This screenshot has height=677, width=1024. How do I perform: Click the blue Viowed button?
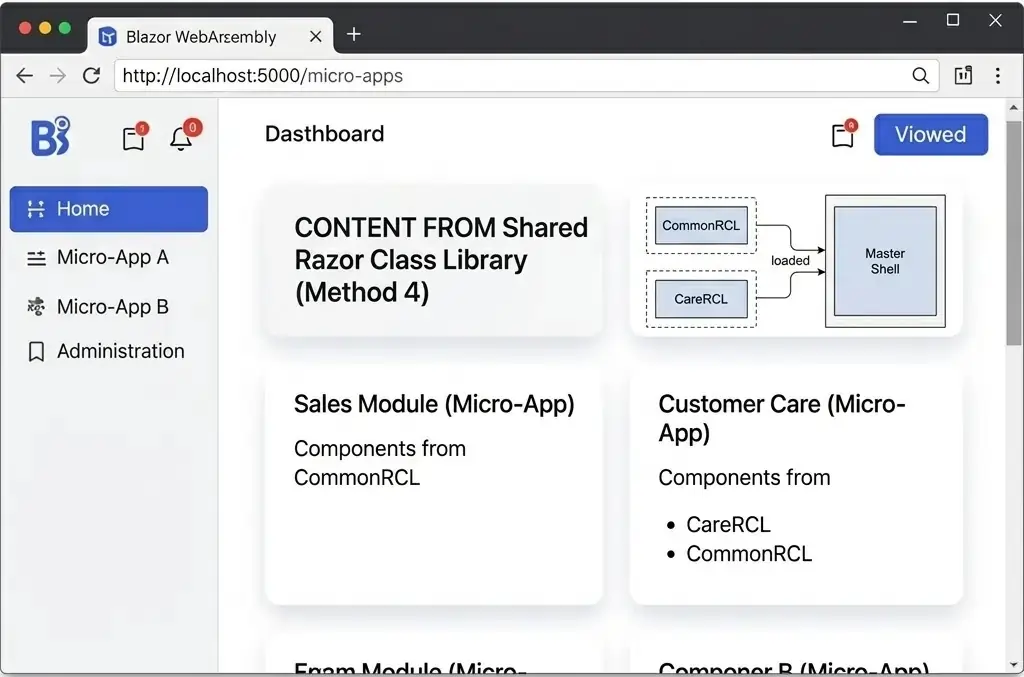point(931,134)
